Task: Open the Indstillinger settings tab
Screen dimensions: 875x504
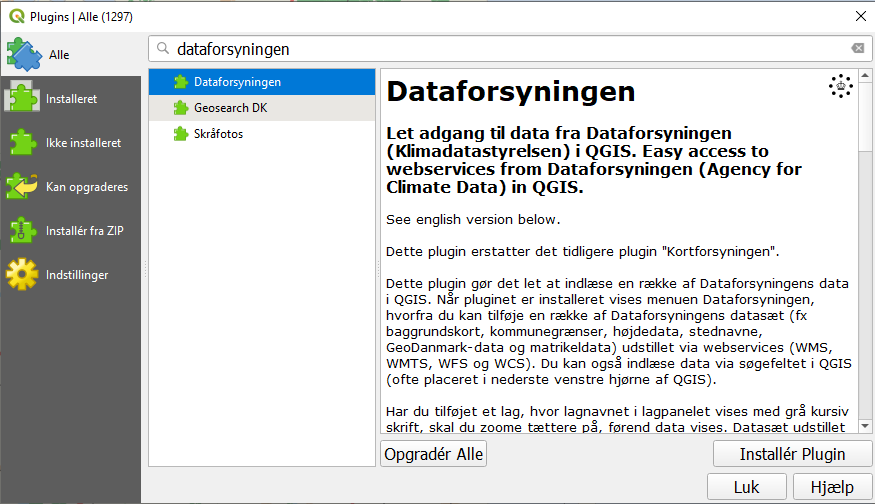Action: (70, 275)
